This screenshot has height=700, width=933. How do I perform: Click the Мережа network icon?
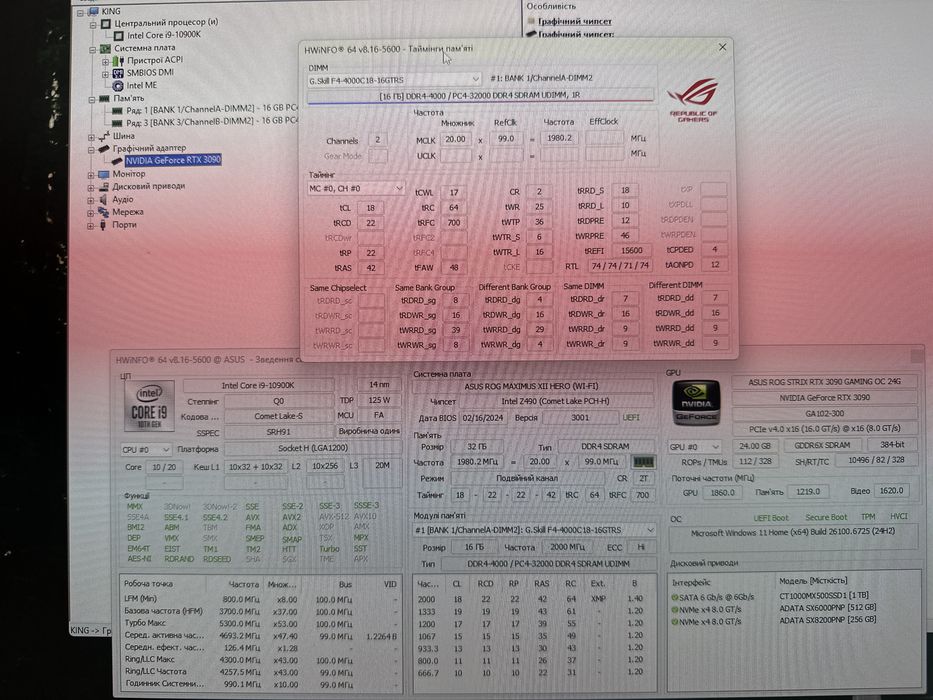pyautogui.click(x=104, y=212)
